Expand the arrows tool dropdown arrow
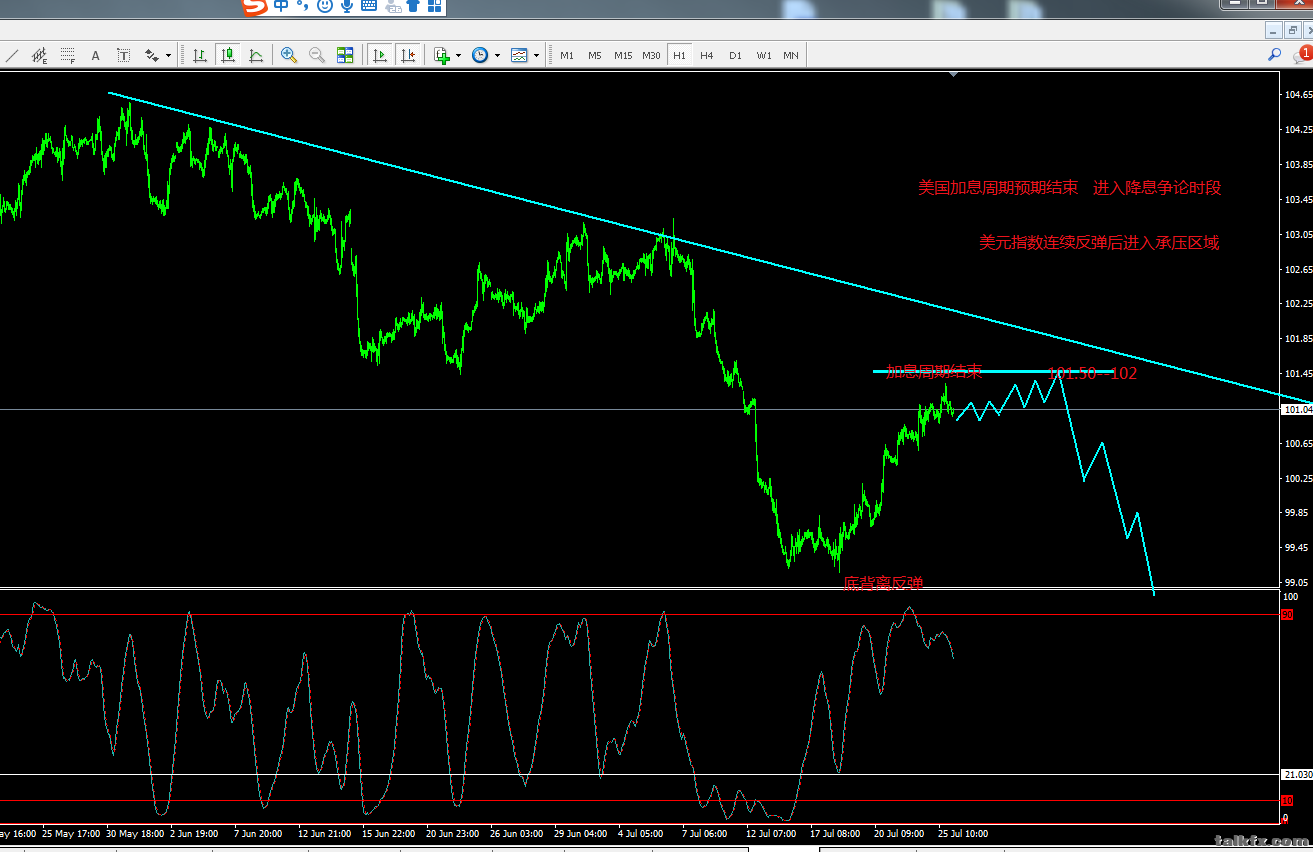This screenshot has width=1313, height=852. pos(168,56)
